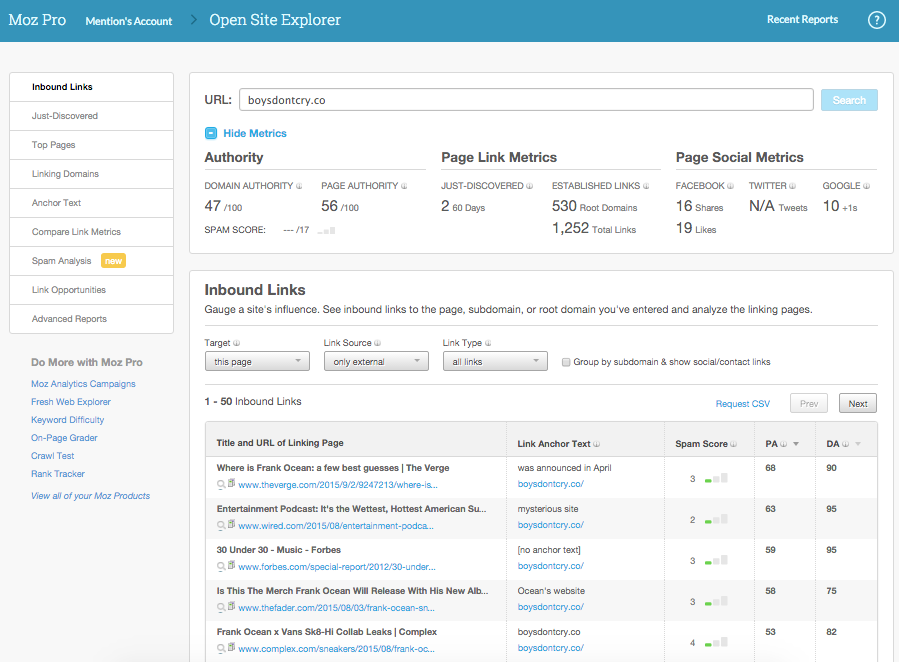Screen dimensions: 899x662
Task: Open Recent Reports in the header
Action: pyautogui.click(x=802, y=19)
